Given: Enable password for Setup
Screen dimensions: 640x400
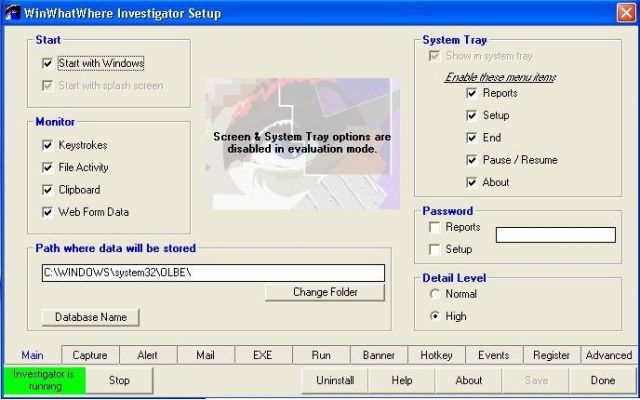Looking at the screenshot, I should point(435,249).
